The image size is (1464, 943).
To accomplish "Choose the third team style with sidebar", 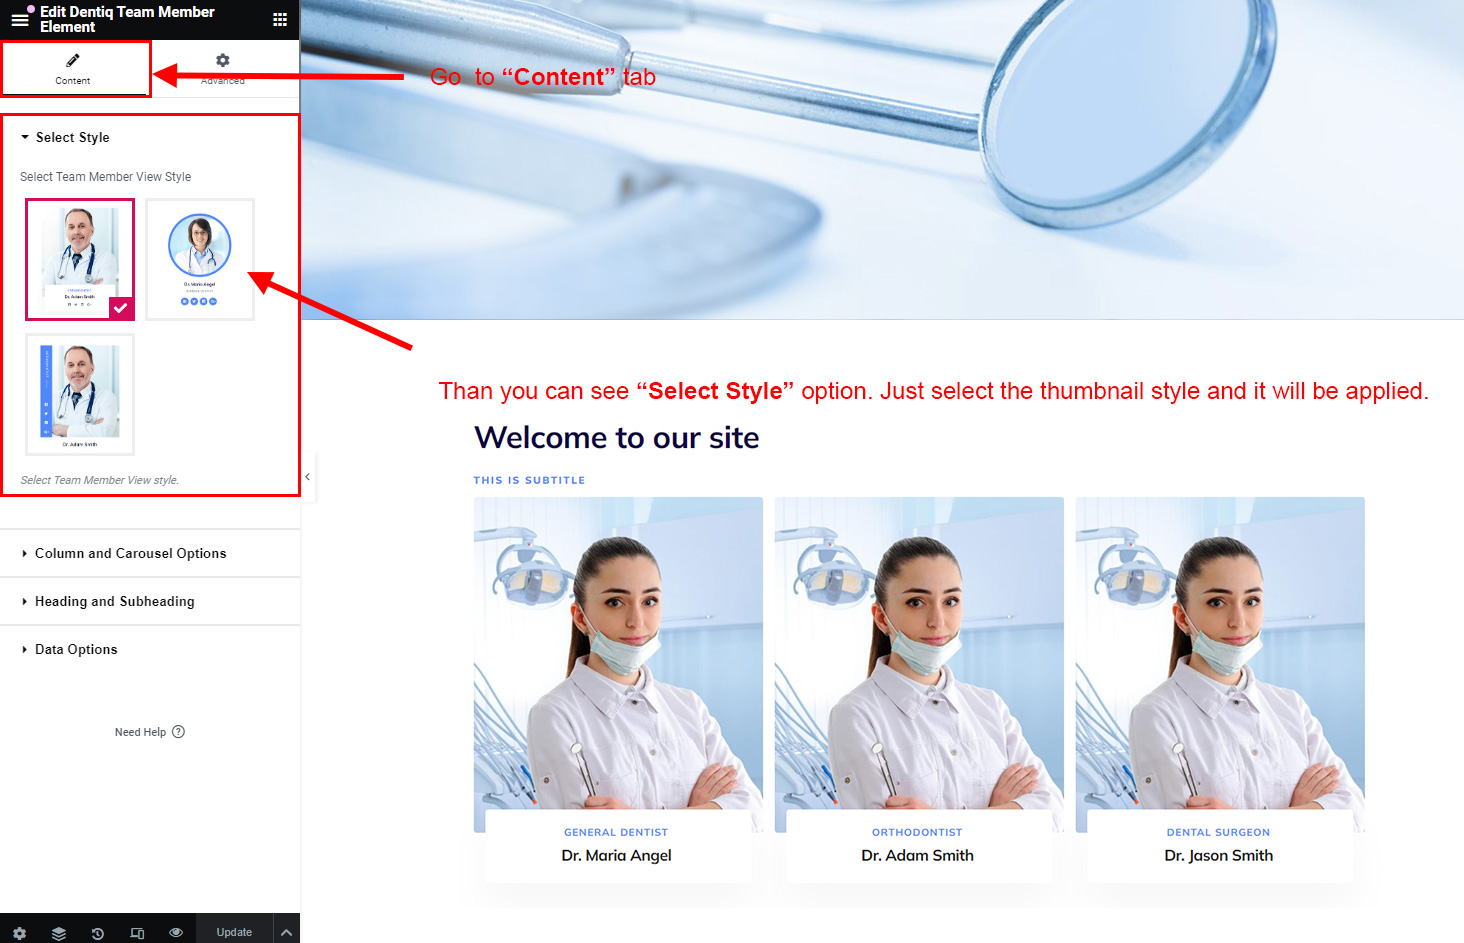I will pyautogui.click(x=80, y=394).
